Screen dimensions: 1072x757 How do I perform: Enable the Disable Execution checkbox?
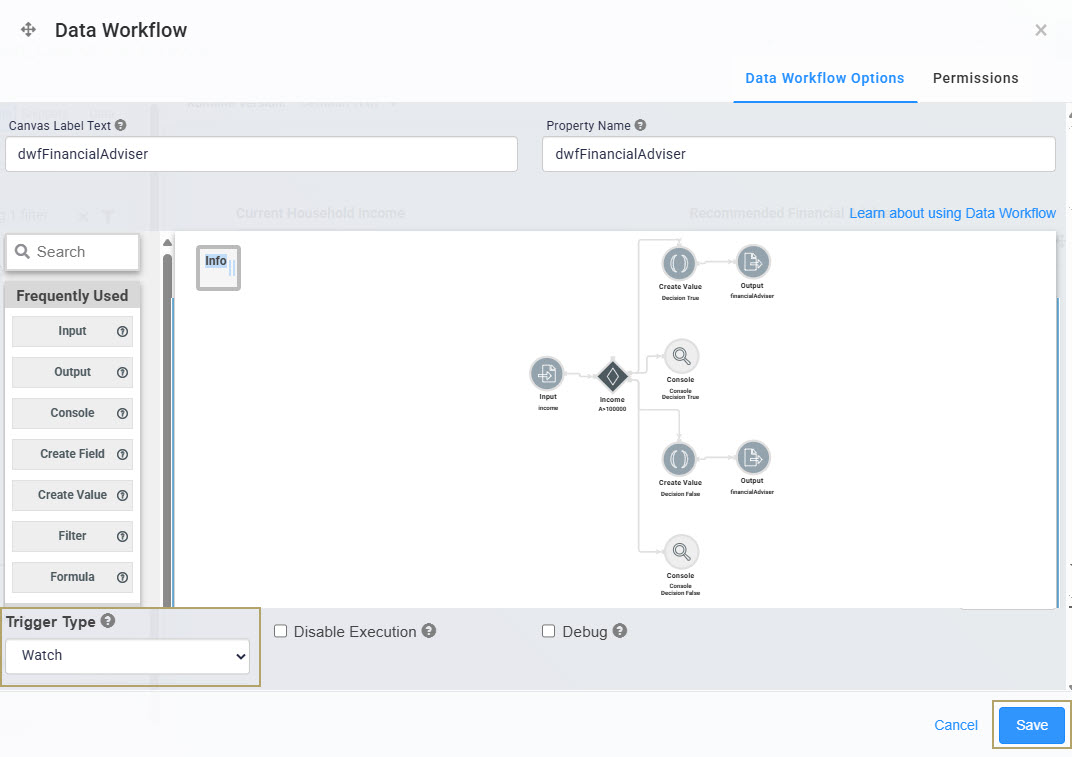coord(280,631)
